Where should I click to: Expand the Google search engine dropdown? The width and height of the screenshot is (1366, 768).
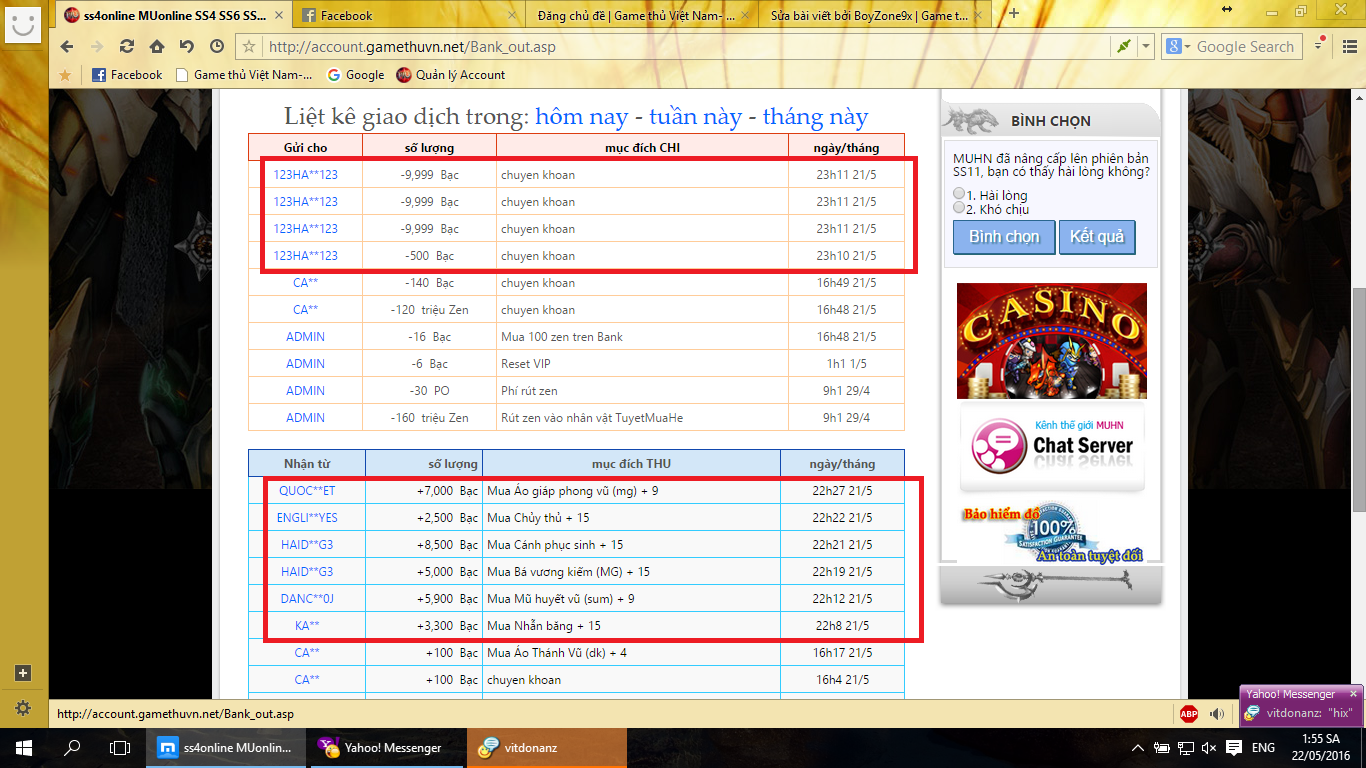[x=1176, y=47]
